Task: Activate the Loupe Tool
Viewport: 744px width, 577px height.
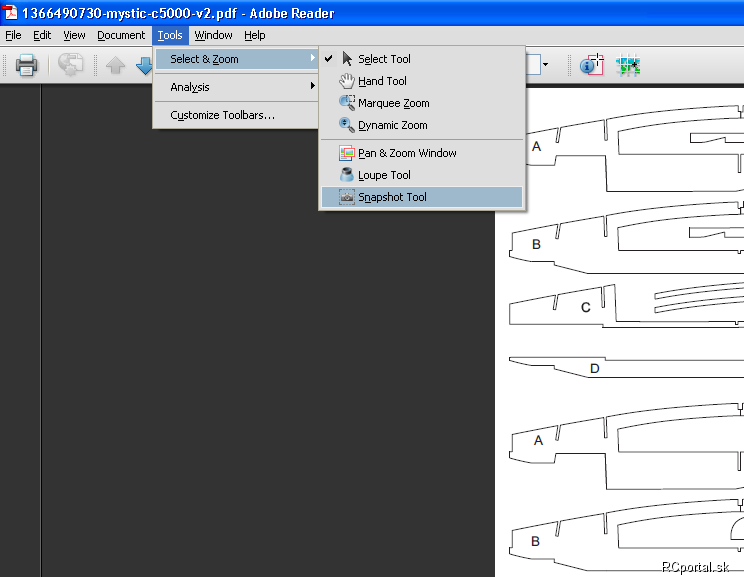Action: pyautogui.click(x=422, y=175)
